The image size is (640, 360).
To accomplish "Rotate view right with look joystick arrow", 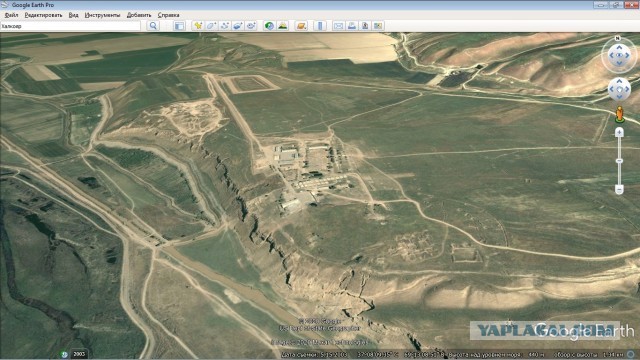I will click(x=627, y=55).
